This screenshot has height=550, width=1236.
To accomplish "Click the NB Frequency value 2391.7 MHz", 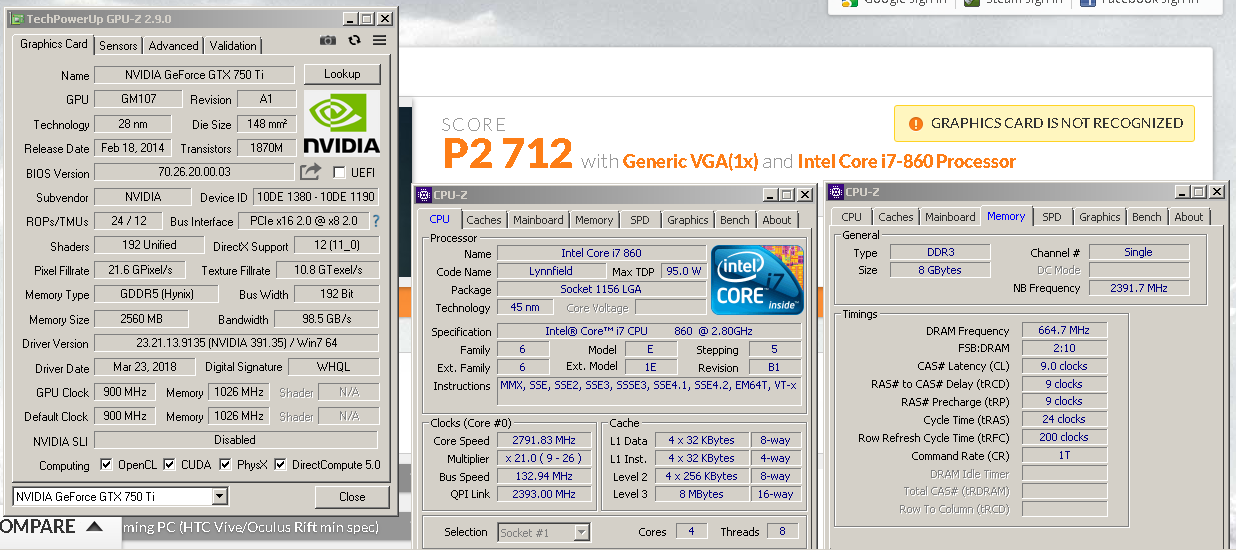I will pos(1138,288).
